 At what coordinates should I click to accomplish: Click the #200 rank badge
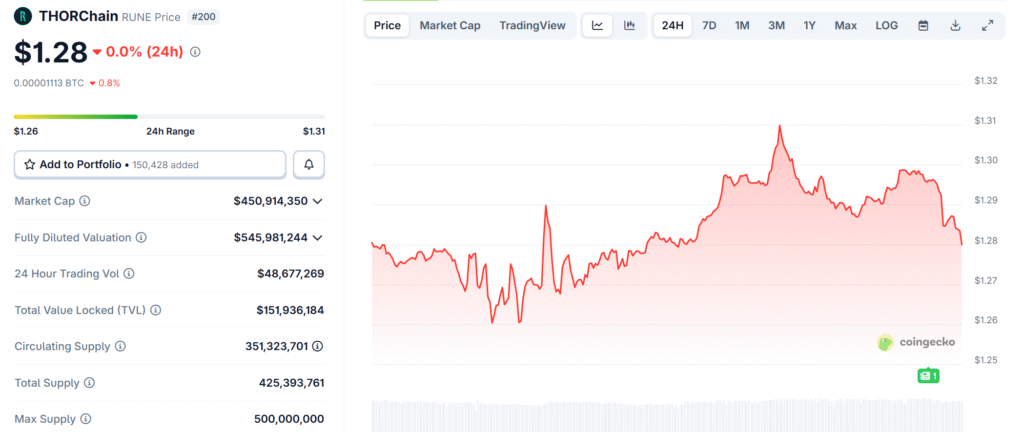tap(203, 16)
